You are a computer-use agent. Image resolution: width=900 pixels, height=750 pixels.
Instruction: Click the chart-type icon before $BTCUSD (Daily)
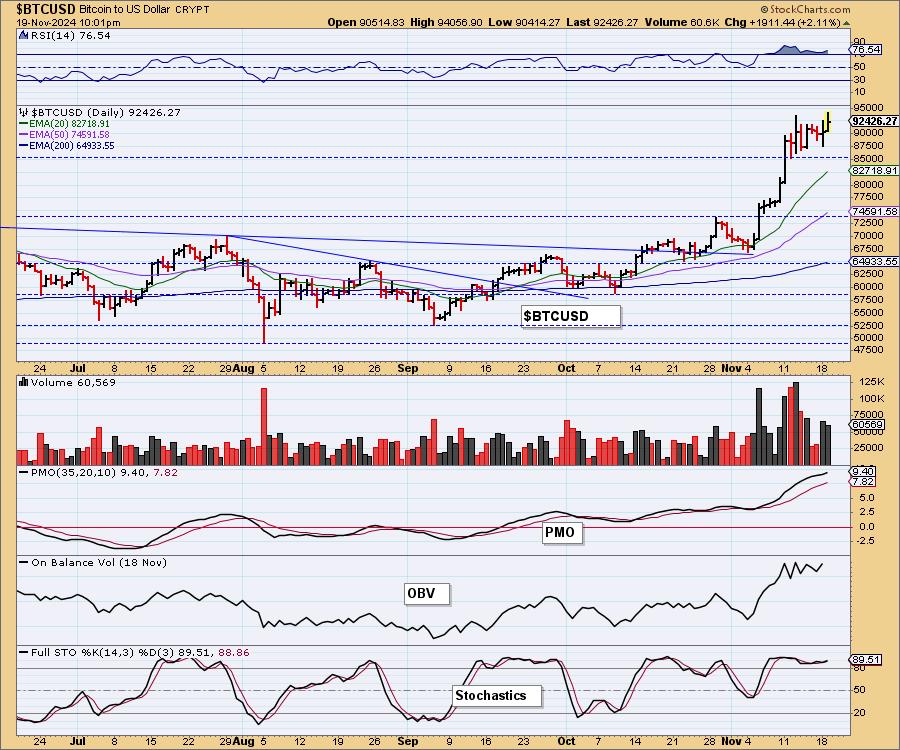pos(23,112)
